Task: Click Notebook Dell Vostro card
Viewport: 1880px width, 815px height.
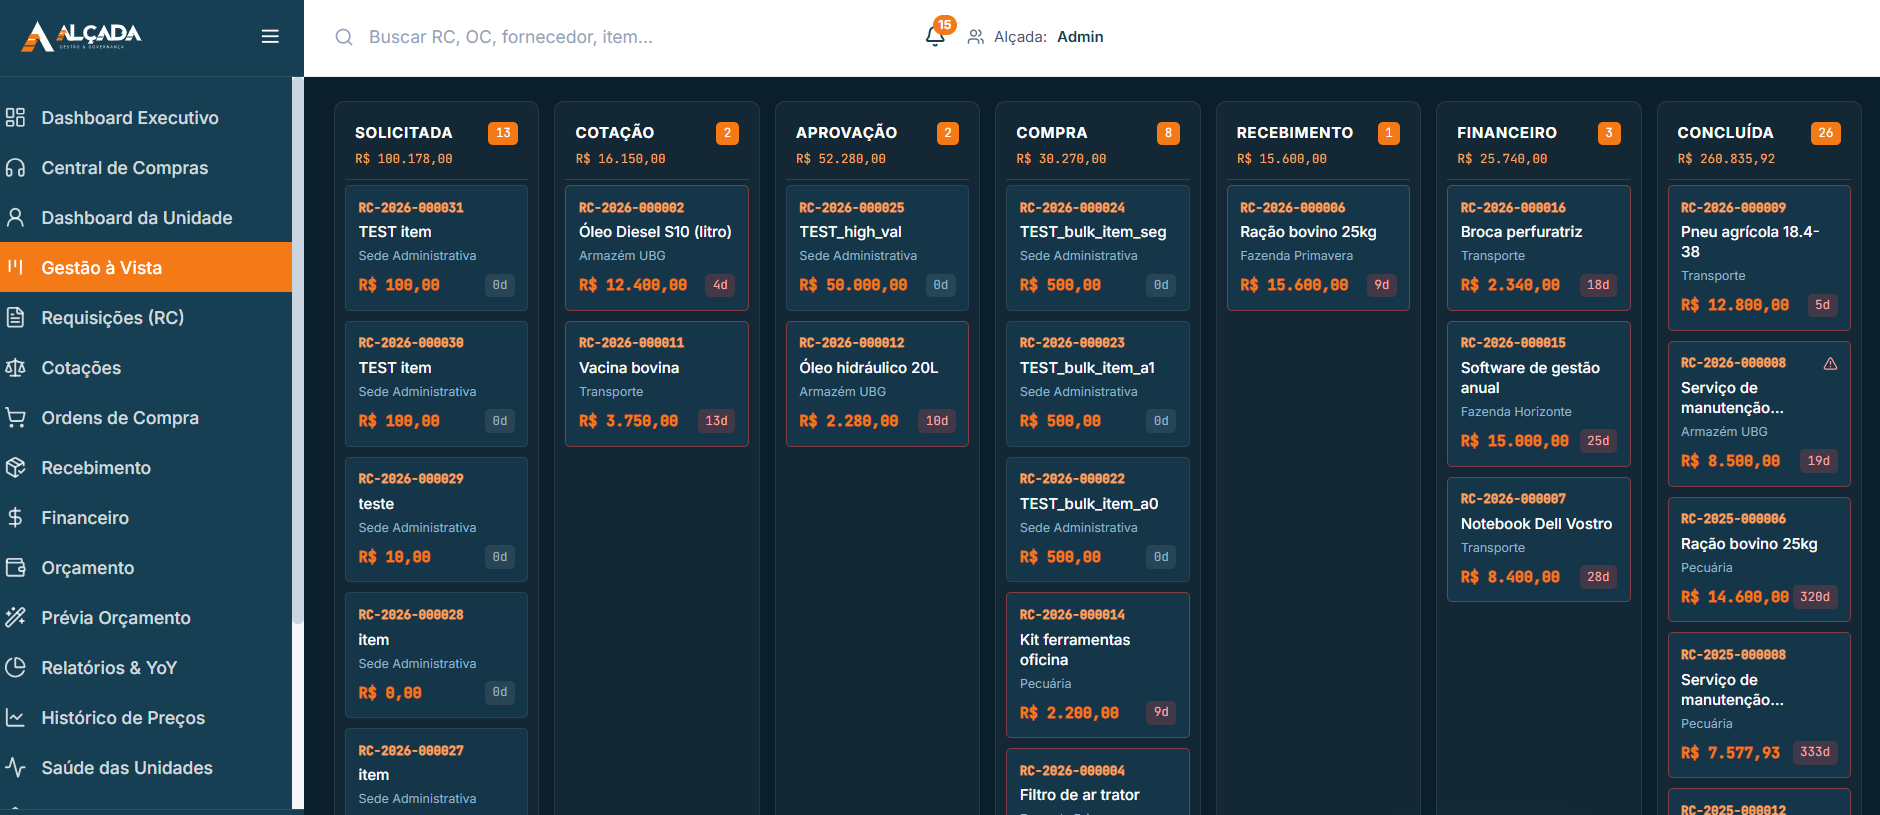Action: pyautogui.click(x=1539, y=540)
